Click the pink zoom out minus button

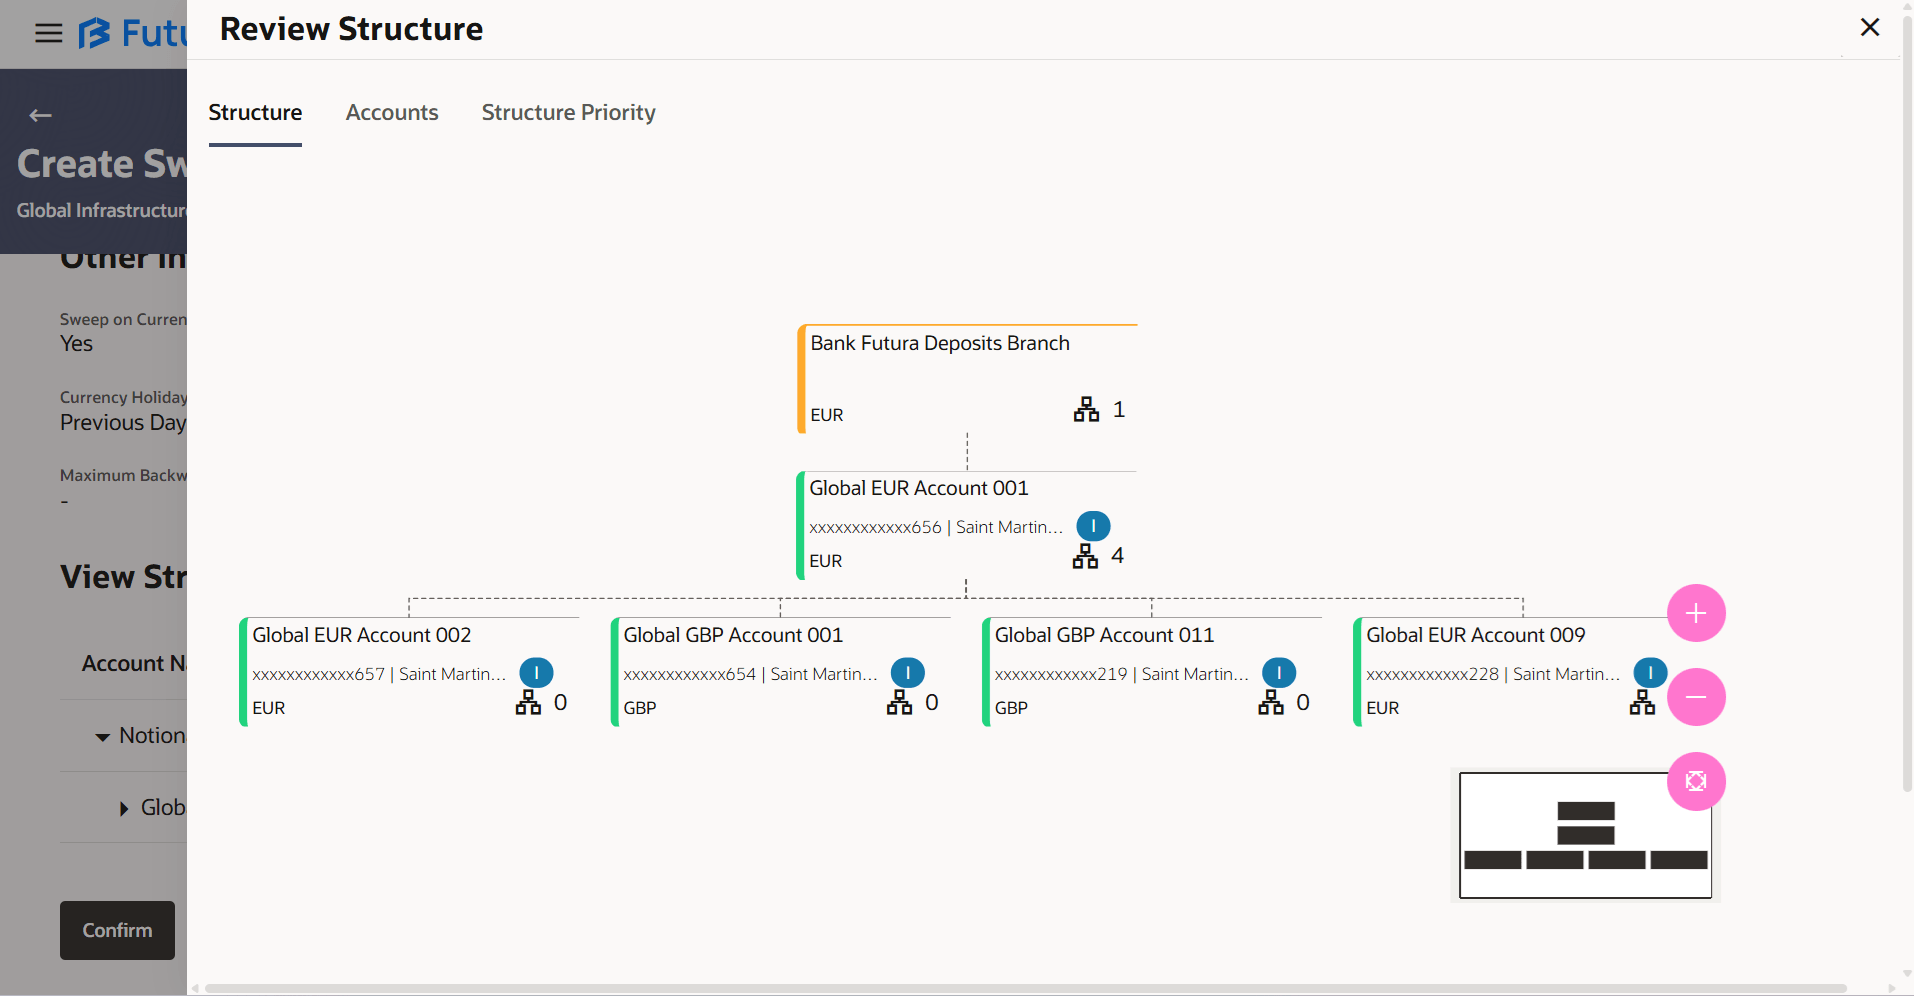pos(1696,697)
